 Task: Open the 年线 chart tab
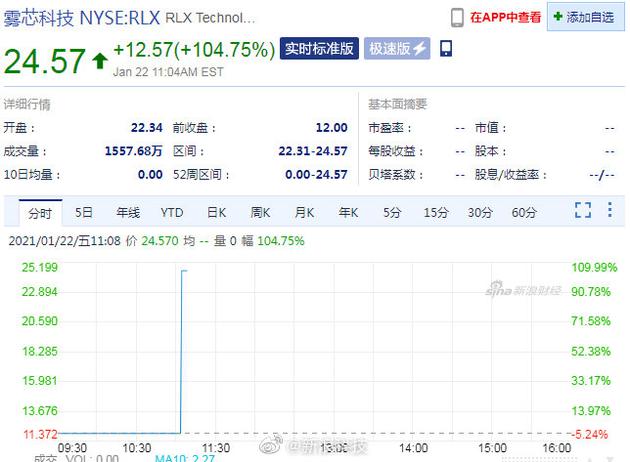click(x=128, y=213)
